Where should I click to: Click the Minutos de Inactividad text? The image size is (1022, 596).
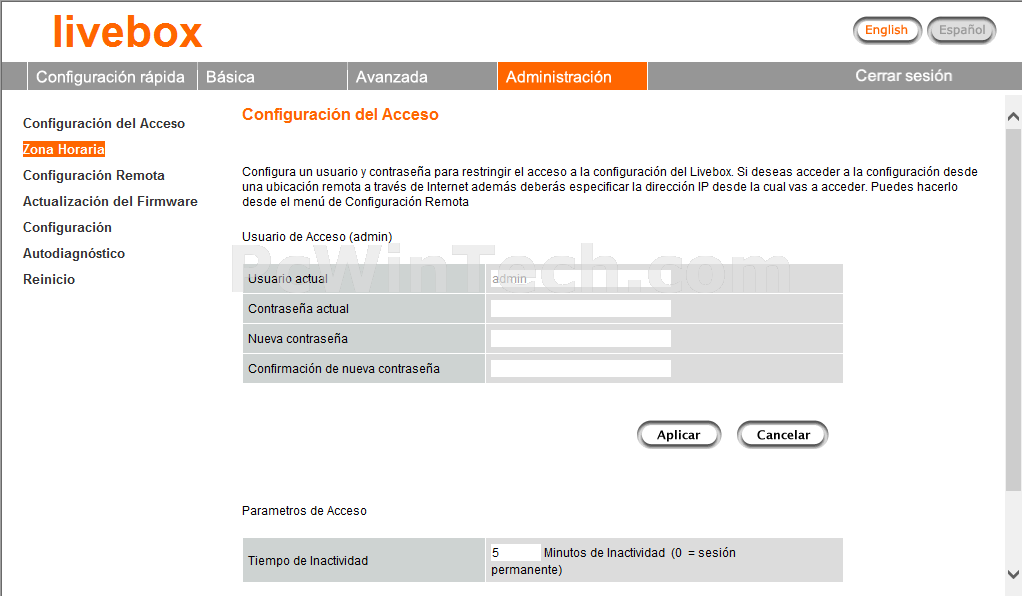pyautogui.click(x=604, y=552)
